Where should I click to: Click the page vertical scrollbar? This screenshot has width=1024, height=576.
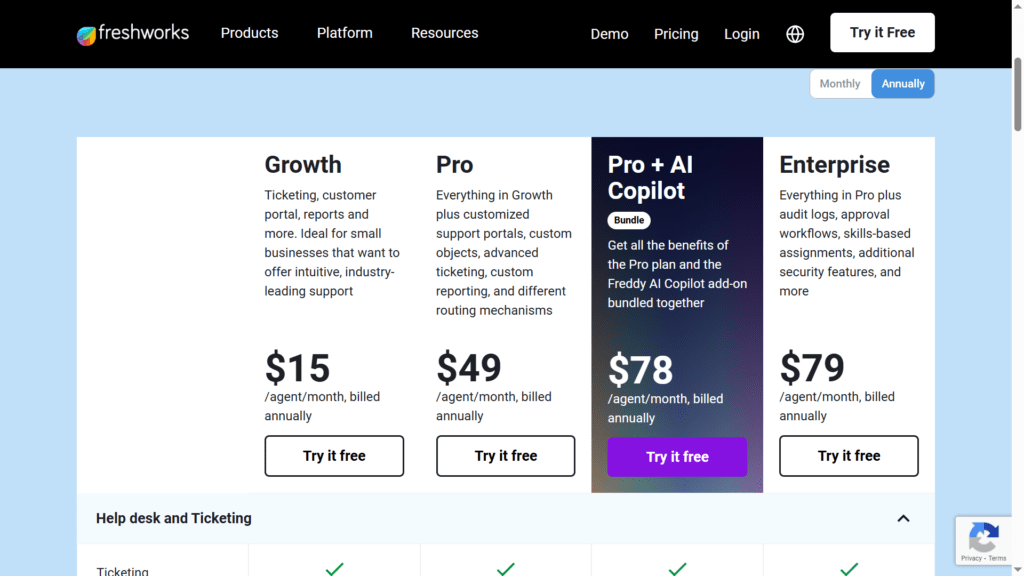click(1017, 94)
